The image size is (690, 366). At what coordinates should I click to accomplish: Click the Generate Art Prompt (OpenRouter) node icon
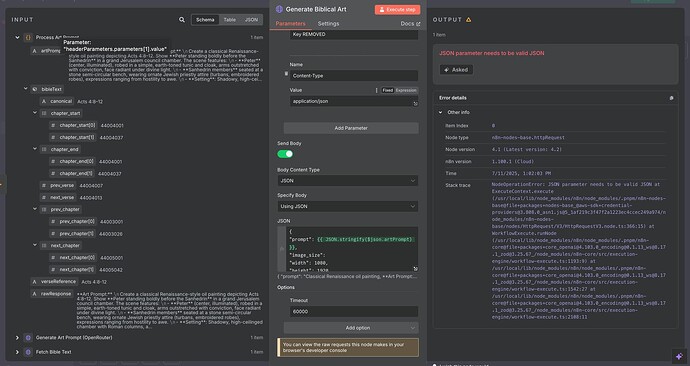28,338
